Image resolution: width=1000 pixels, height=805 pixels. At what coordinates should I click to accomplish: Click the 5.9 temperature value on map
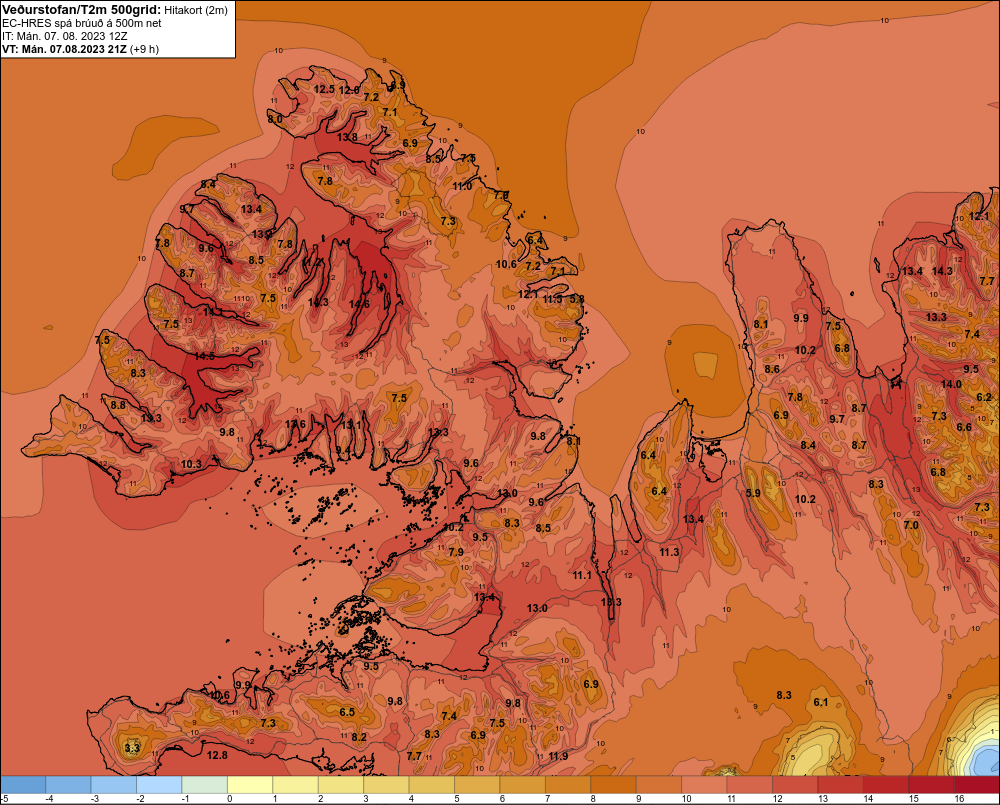tap(753, 493)
